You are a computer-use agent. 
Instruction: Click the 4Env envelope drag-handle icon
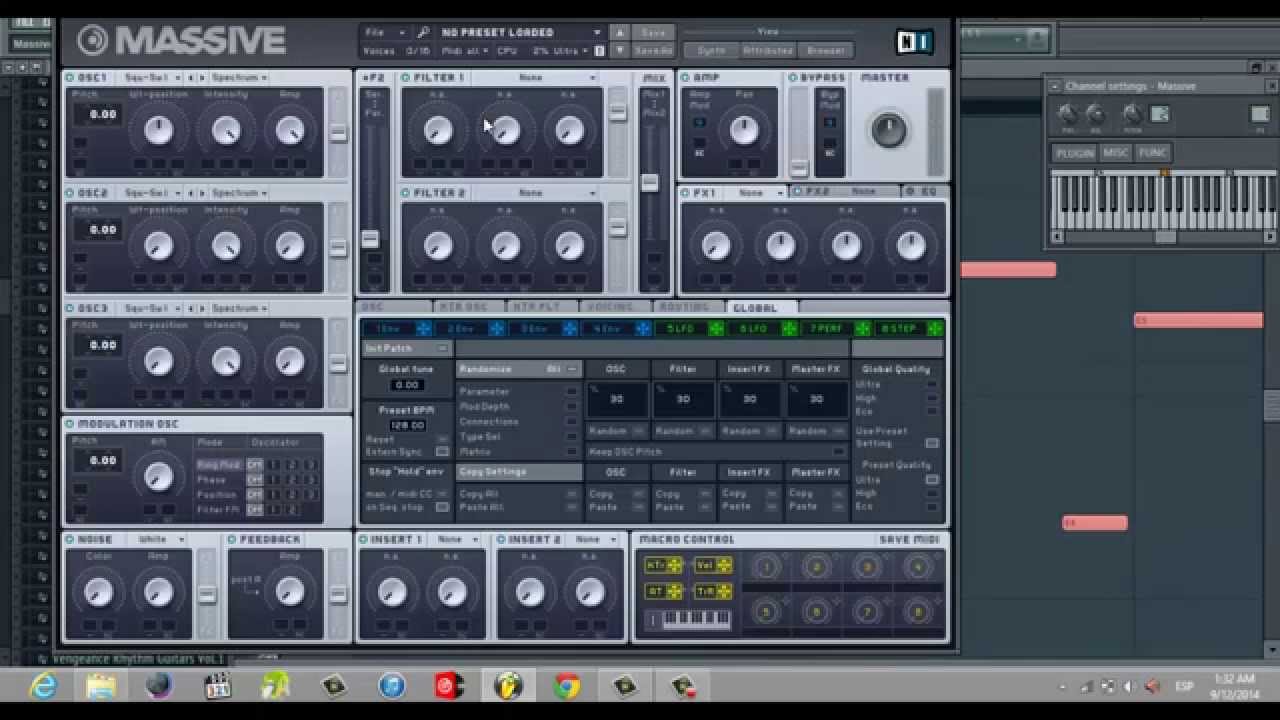[x=643, y=328]
